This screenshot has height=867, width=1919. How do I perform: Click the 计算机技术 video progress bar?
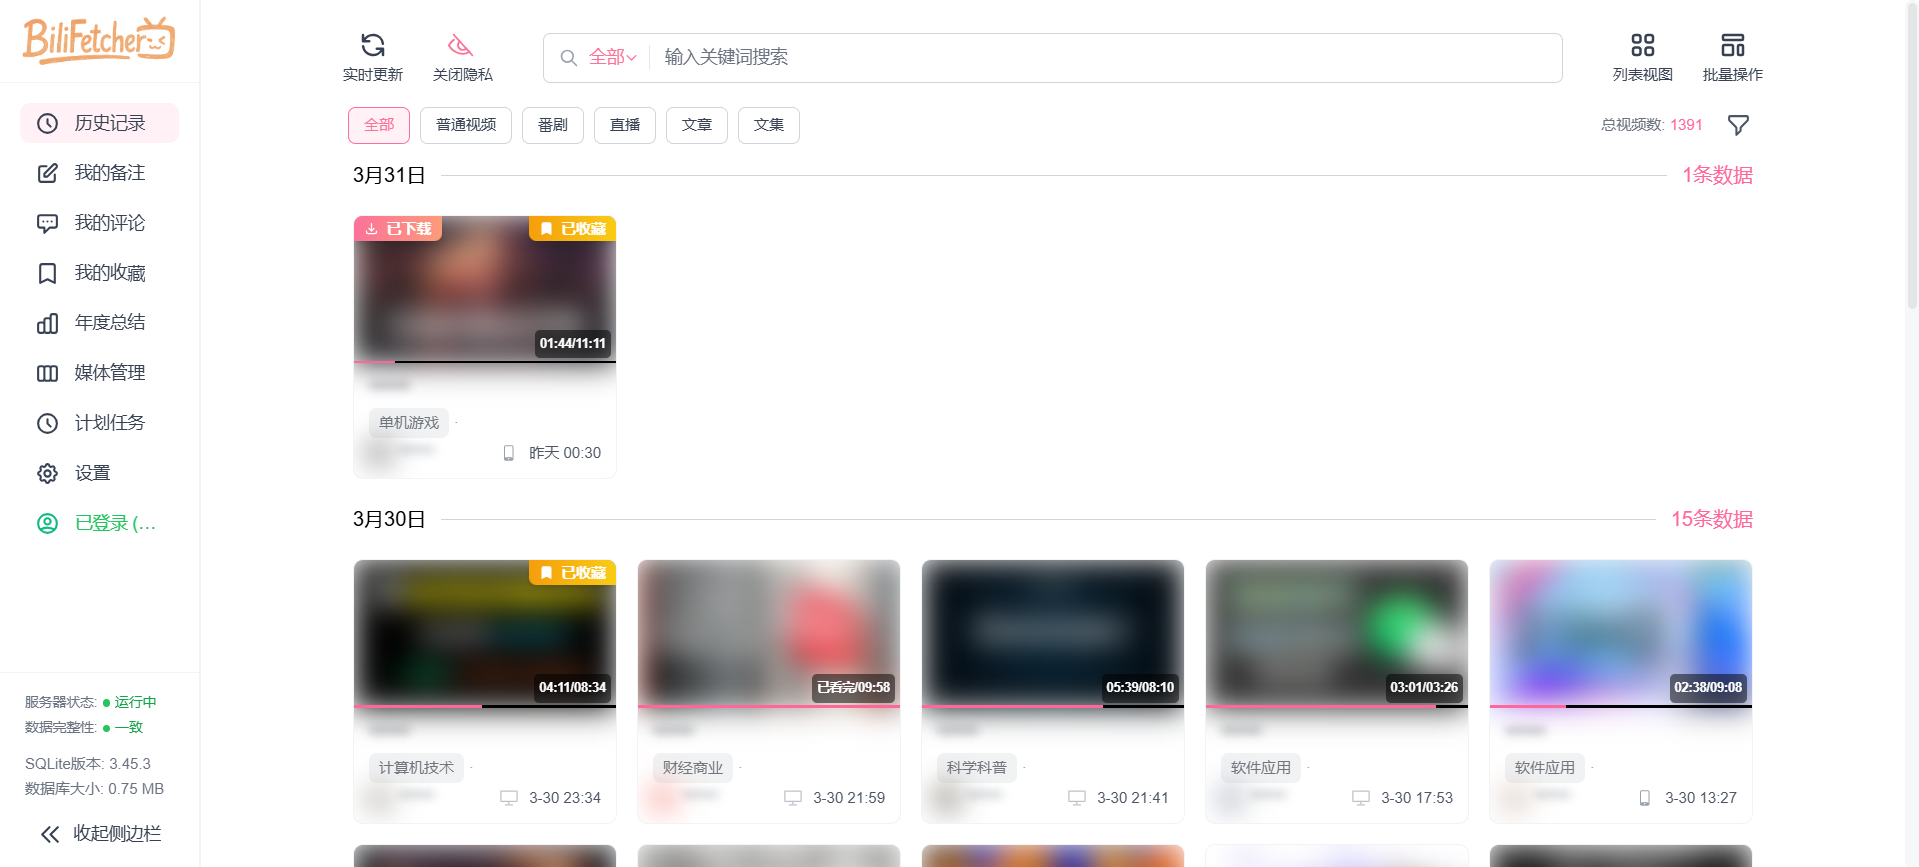pyautogui.click(x=484, y=706)
